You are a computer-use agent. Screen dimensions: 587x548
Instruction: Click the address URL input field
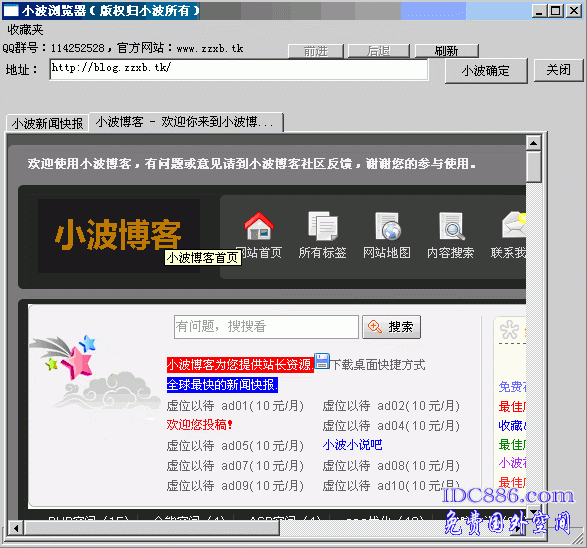pyautogui.click(x=238, y=69)
